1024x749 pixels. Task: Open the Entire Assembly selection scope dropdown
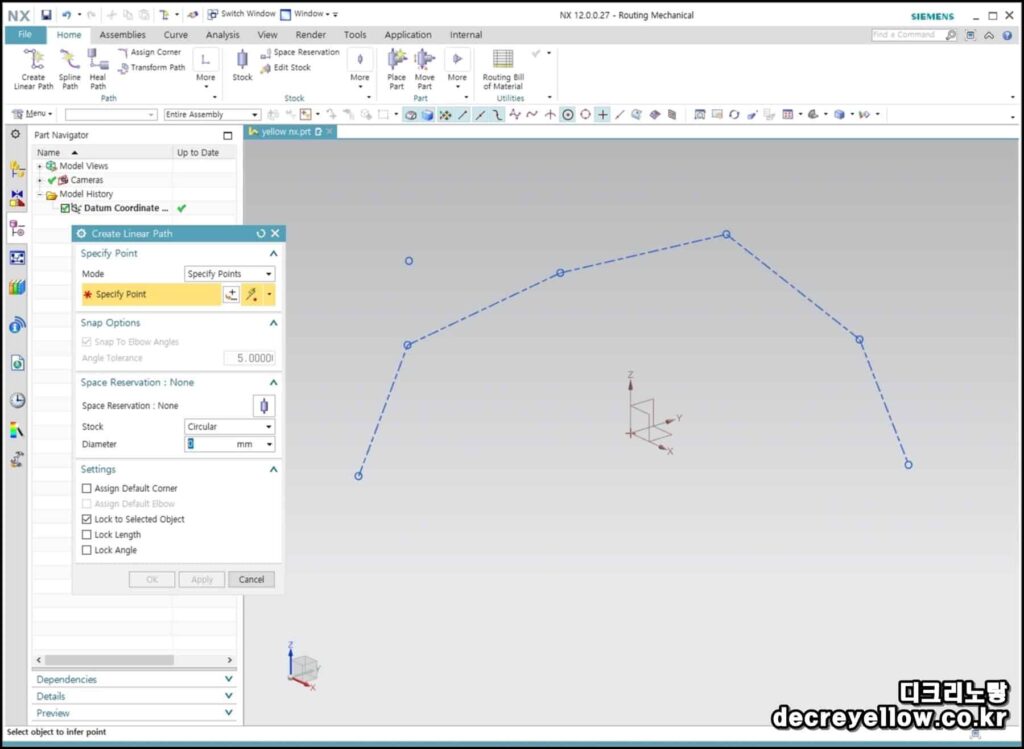212,114
